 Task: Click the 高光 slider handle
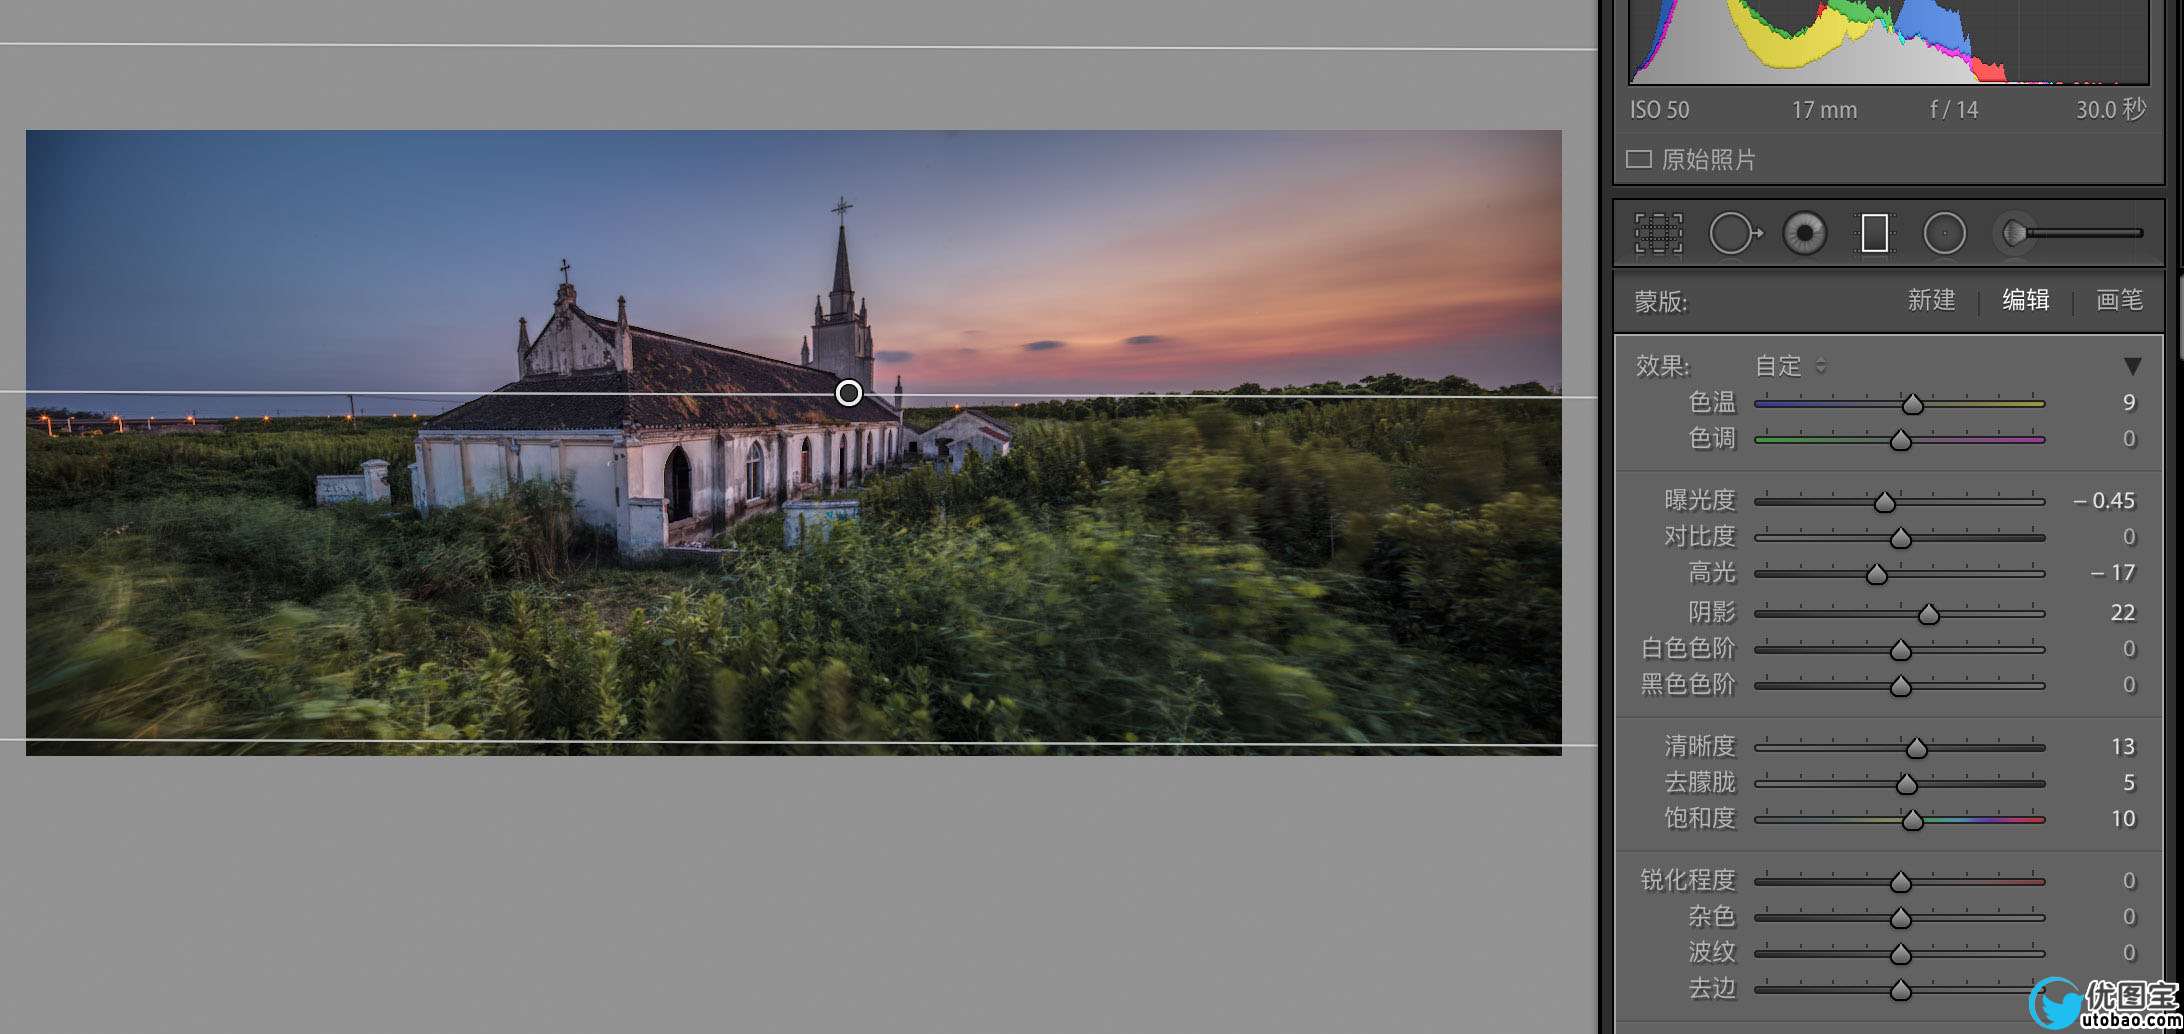(x=1876, y=574)
